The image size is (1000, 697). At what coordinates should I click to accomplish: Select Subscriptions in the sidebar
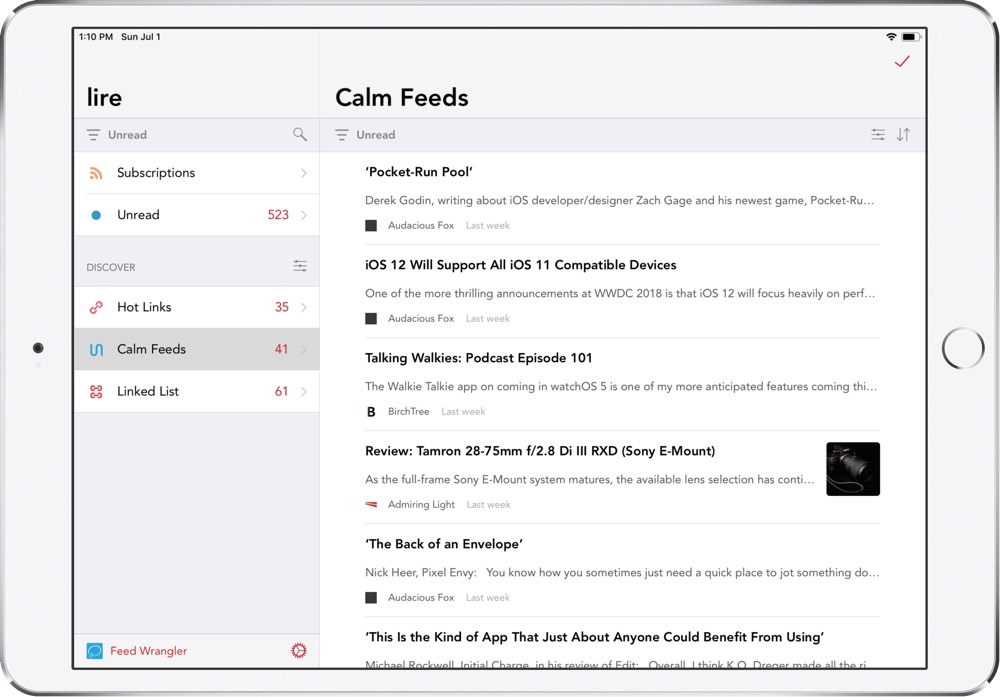pyautogui.click(x=197, y=173)
